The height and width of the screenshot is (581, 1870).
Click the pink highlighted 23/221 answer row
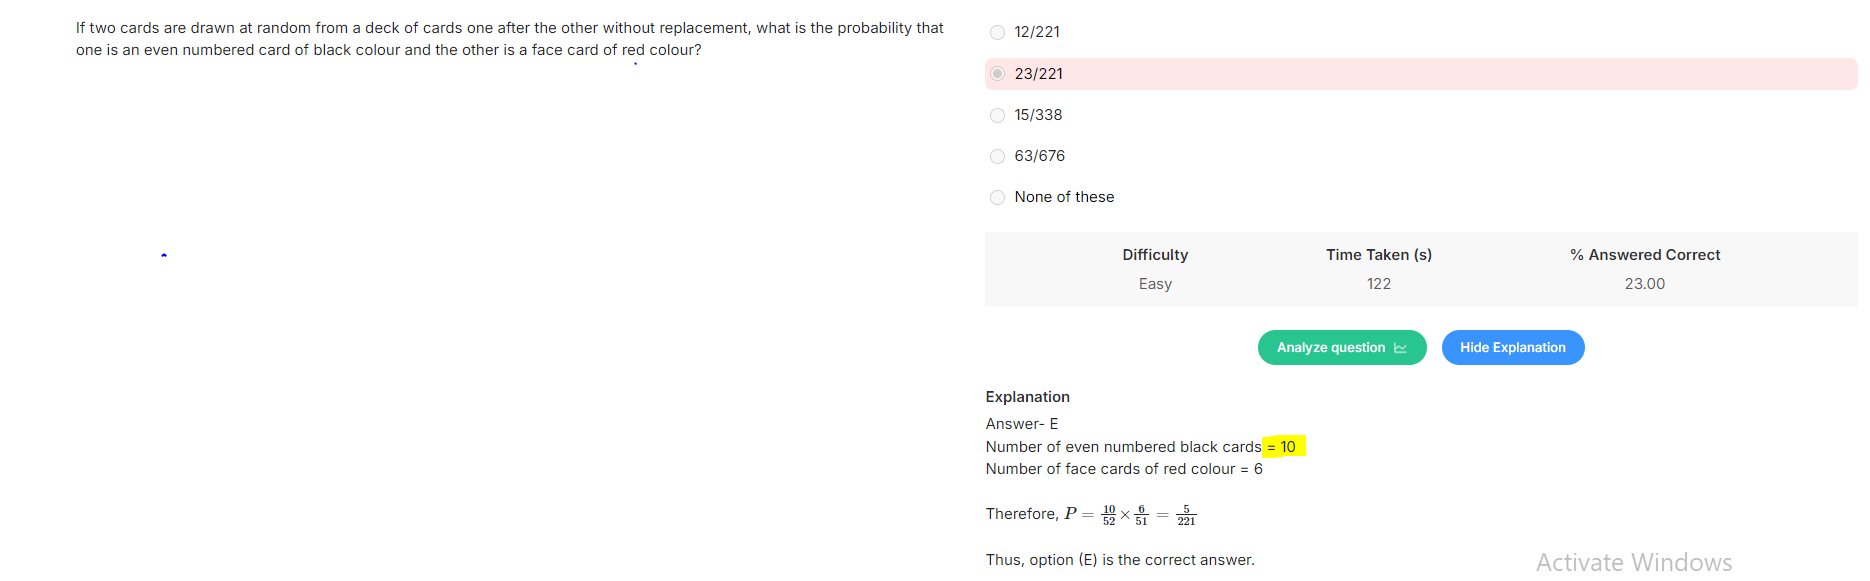pyautogui.click(x=1421, y=74)
